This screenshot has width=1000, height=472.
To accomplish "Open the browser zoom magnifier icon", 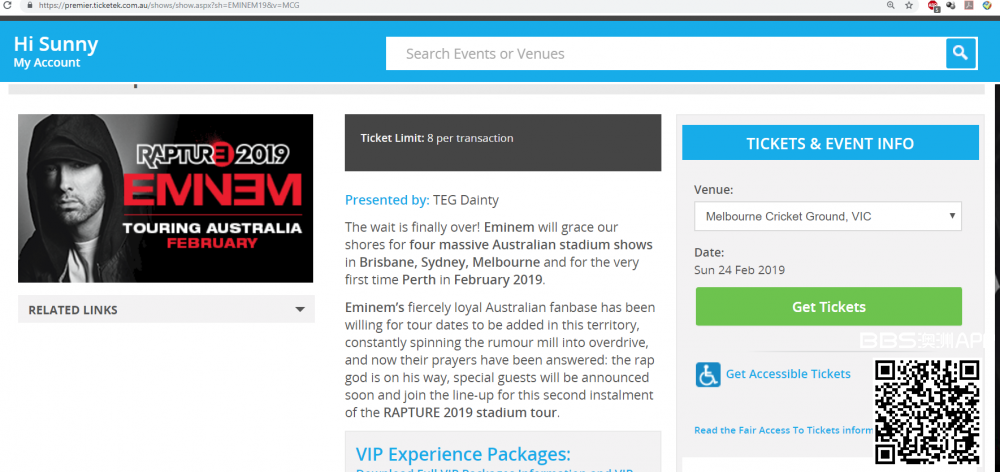I will click(890, 5).
